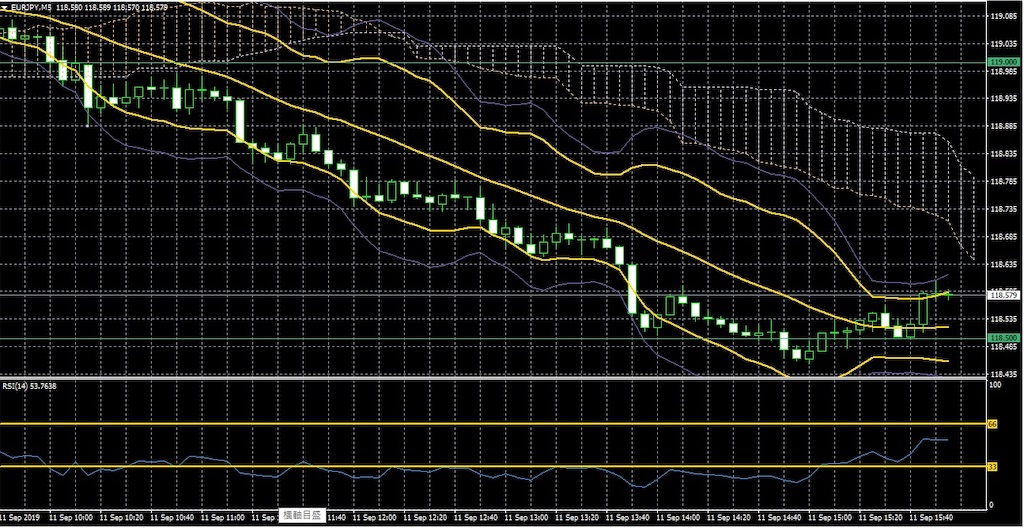Click the 11 Sep 15:40 time label
Screen dimensions: 1024x528
click(931, 517)
